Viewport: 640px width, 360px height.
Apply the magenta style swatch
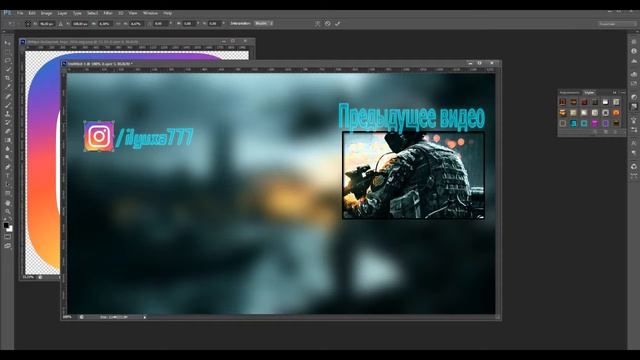(x=595, y=123)
